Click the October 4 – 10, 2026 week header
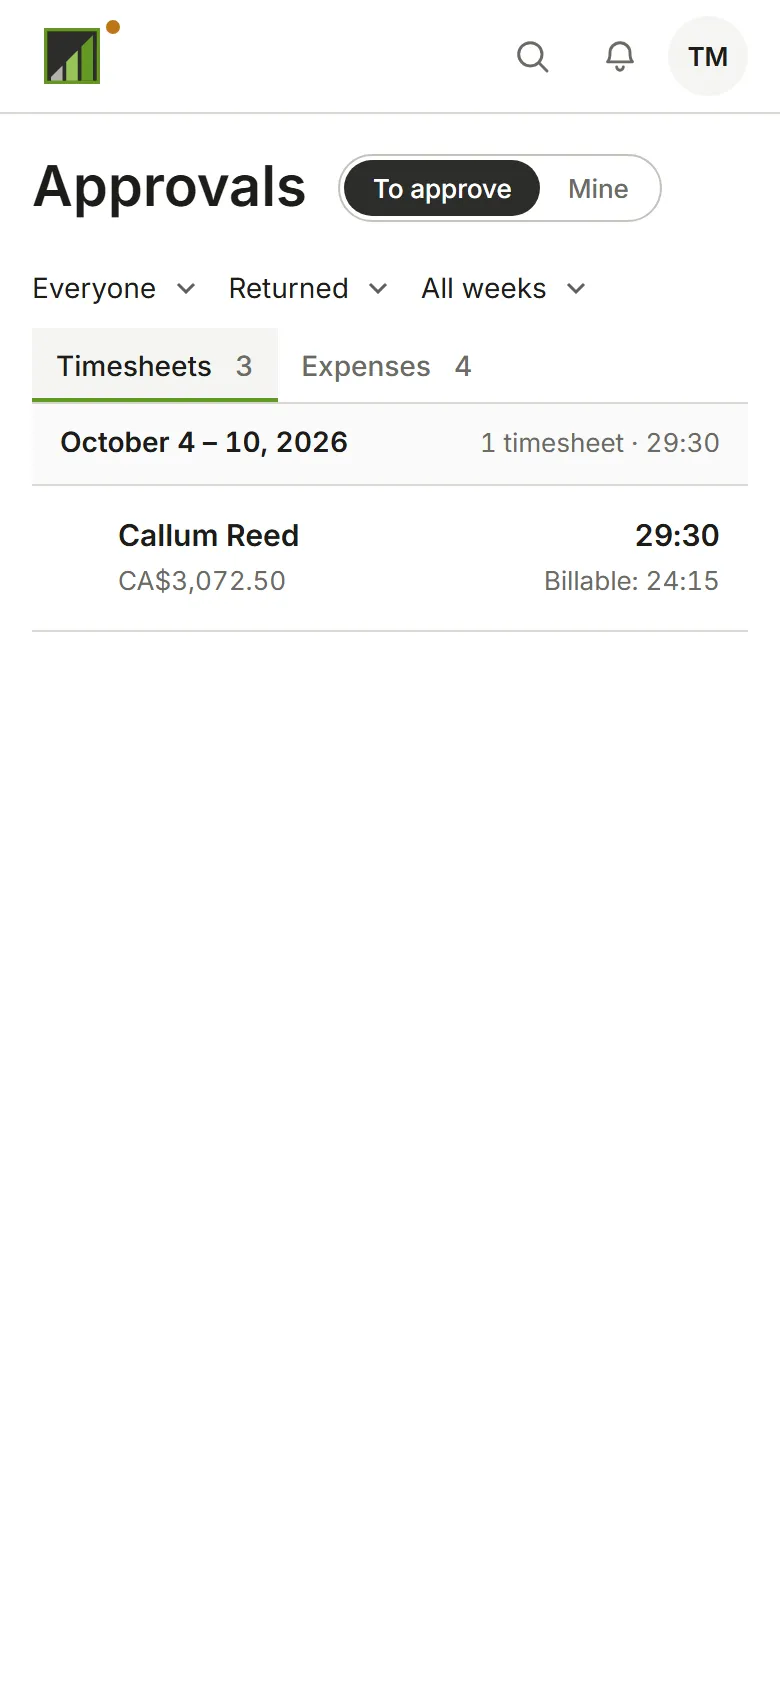 pyautogui.click(x=390, y=443)
